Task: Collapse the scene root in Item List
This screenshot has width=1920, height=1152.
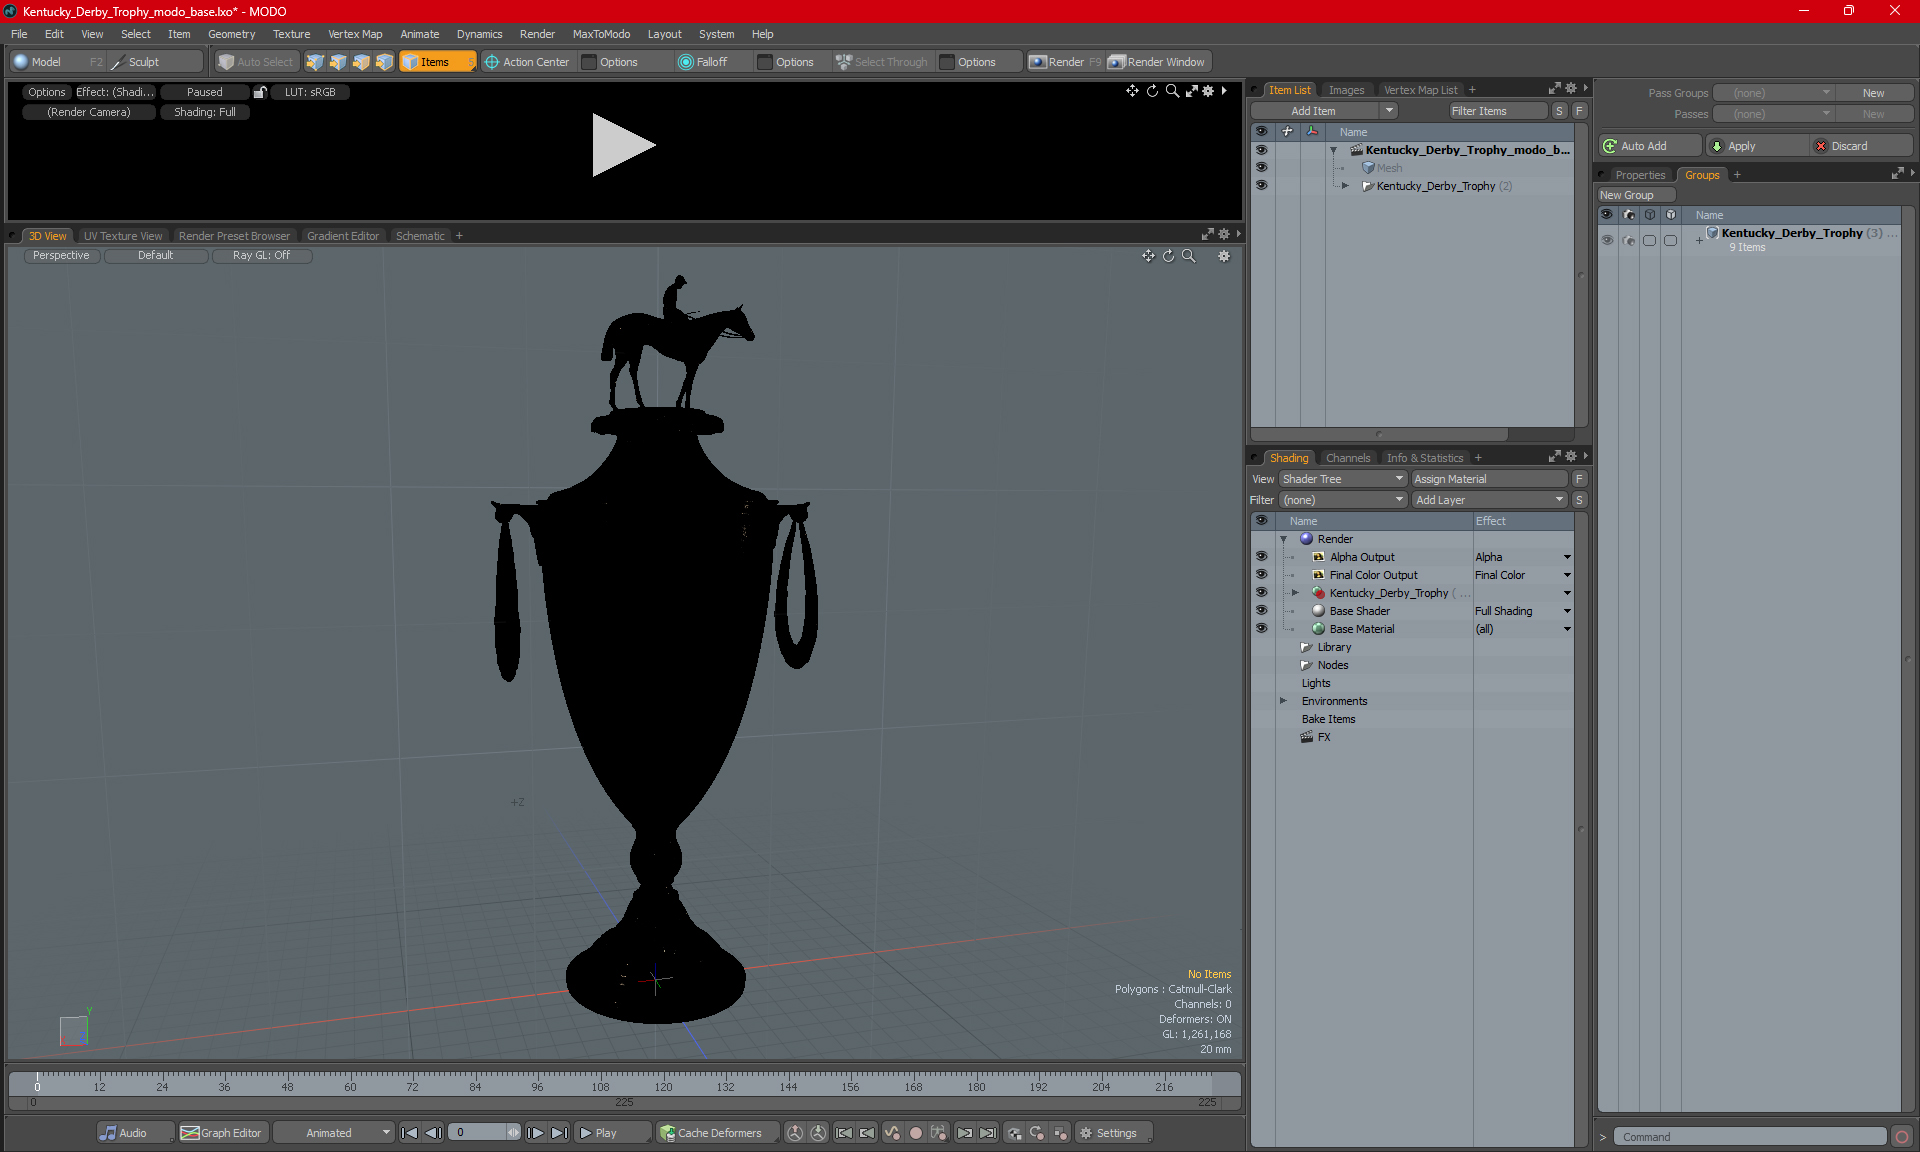Action: click(x=1333, y=150)
